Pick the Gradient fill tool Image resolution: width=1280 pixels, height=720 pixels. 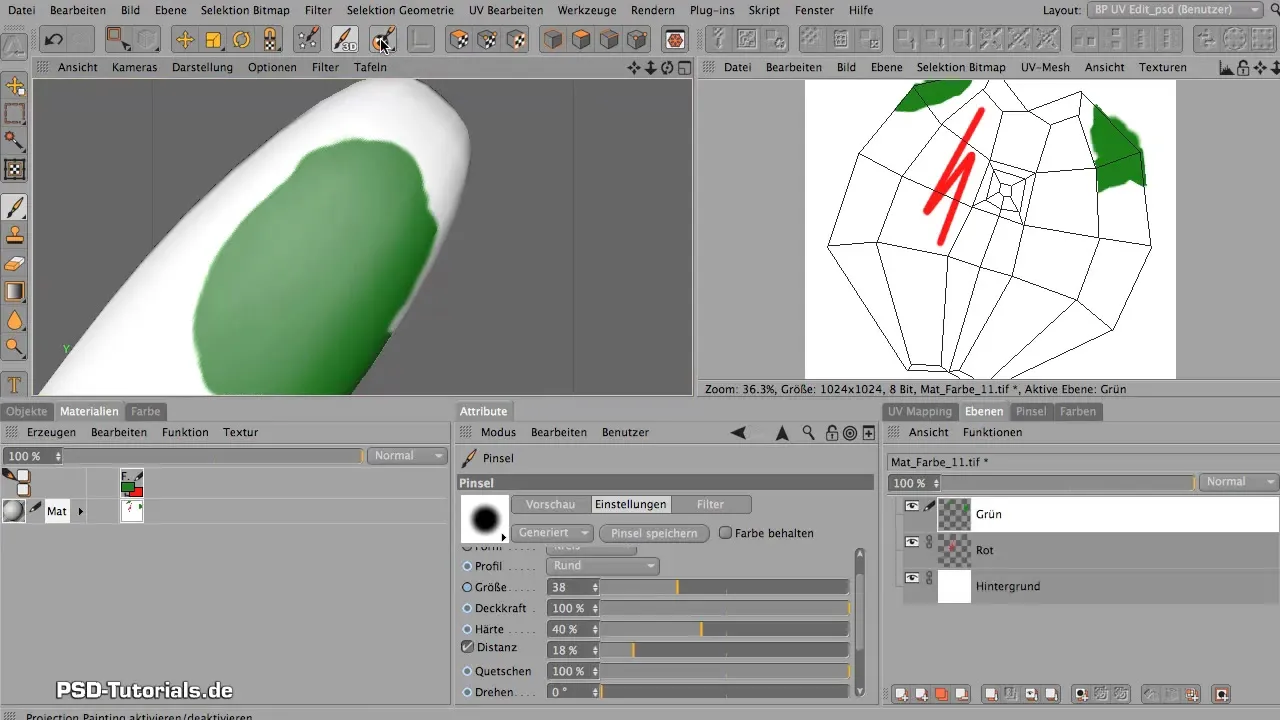(x=15, y=292)
